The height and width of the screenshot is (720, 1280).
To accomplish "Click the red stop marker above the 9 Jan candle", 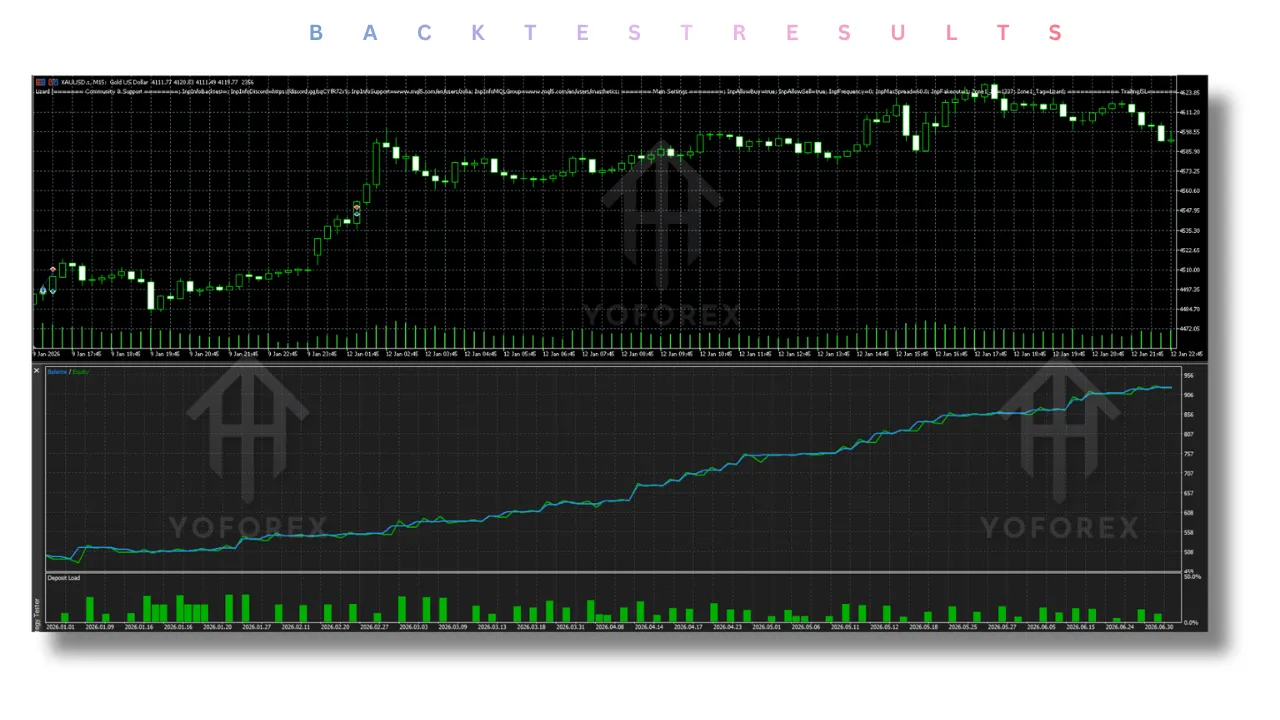I will (x=53, y=270).
